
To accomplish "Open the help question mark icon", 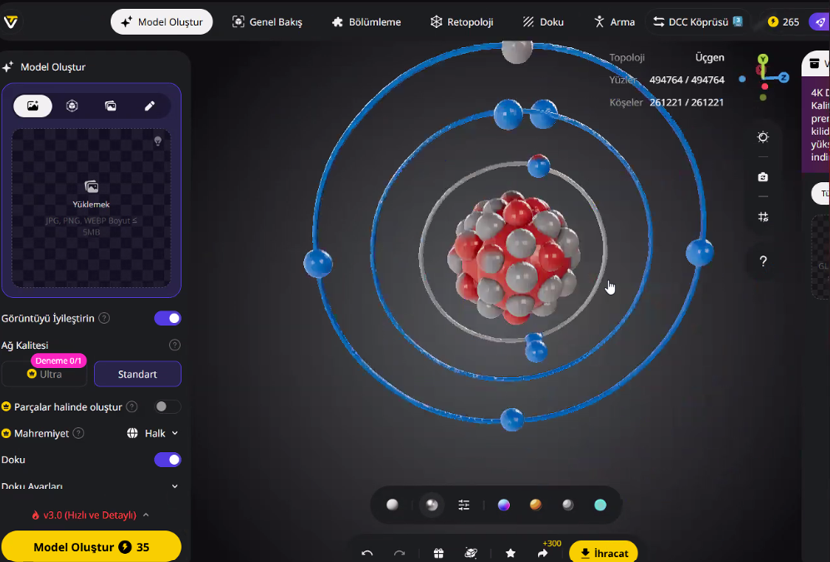I will (763, 261).
